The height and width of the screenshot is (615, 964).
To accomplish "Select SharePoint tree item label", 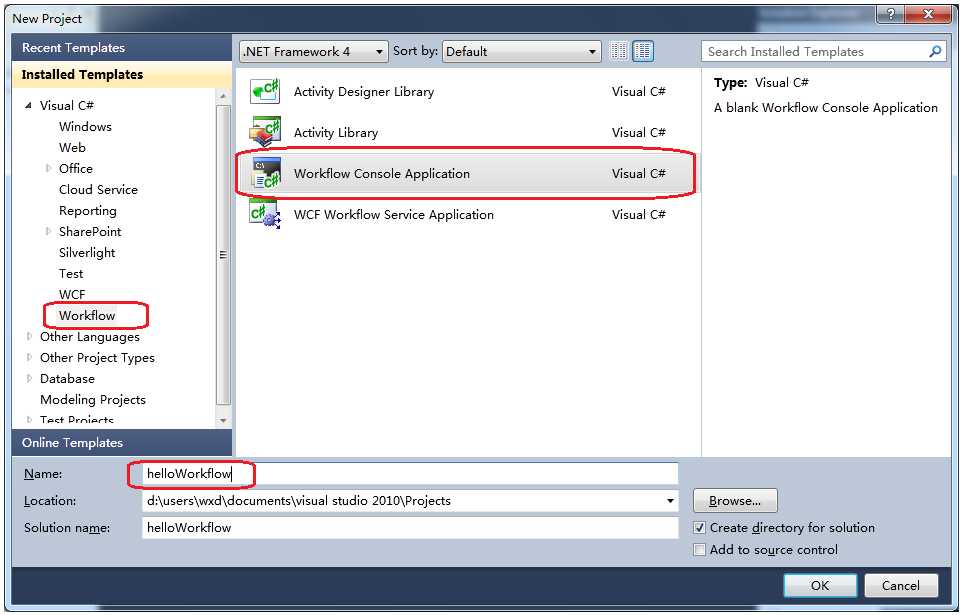I will (x=90, y=232).
